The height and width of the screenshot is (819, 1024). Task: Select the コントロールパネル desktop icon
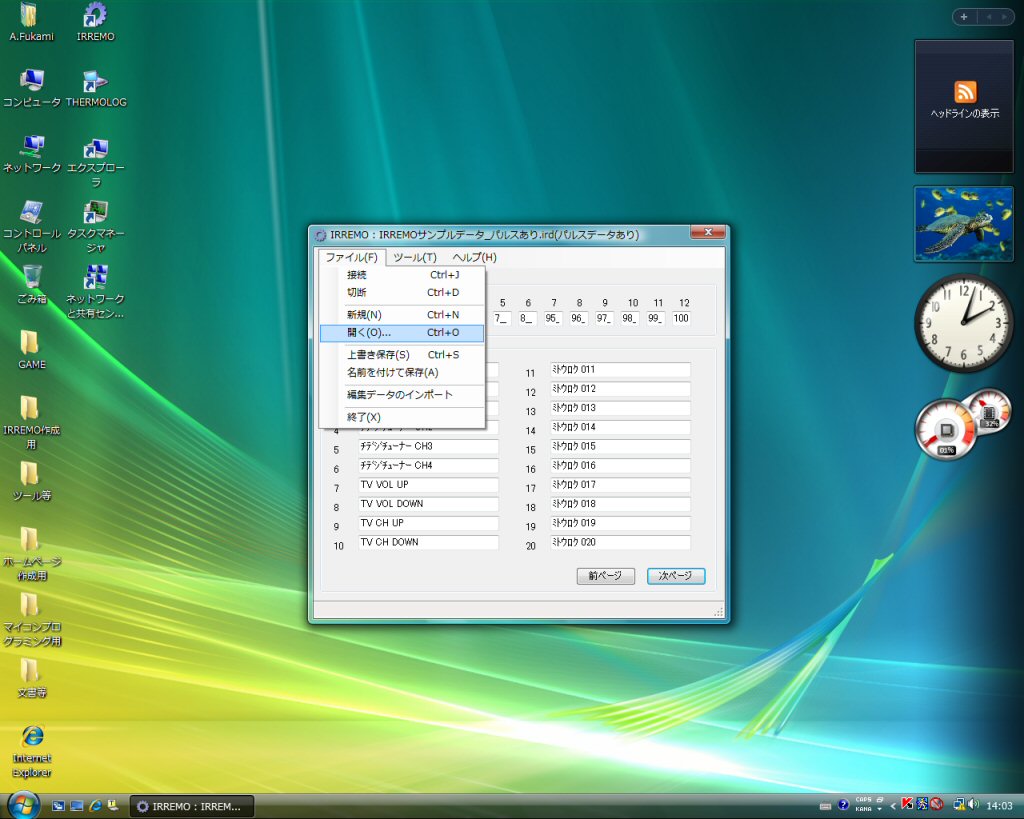click(x=31, y=227)
